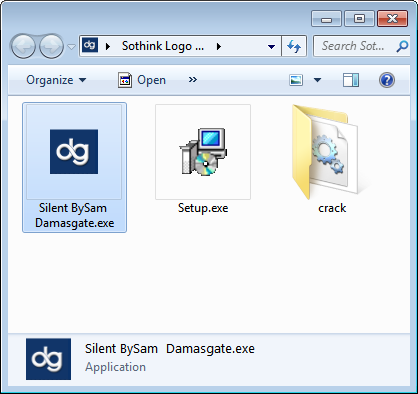Click the crack folder name label
Viewport: 418px width, 394px height.
[332, 208]
